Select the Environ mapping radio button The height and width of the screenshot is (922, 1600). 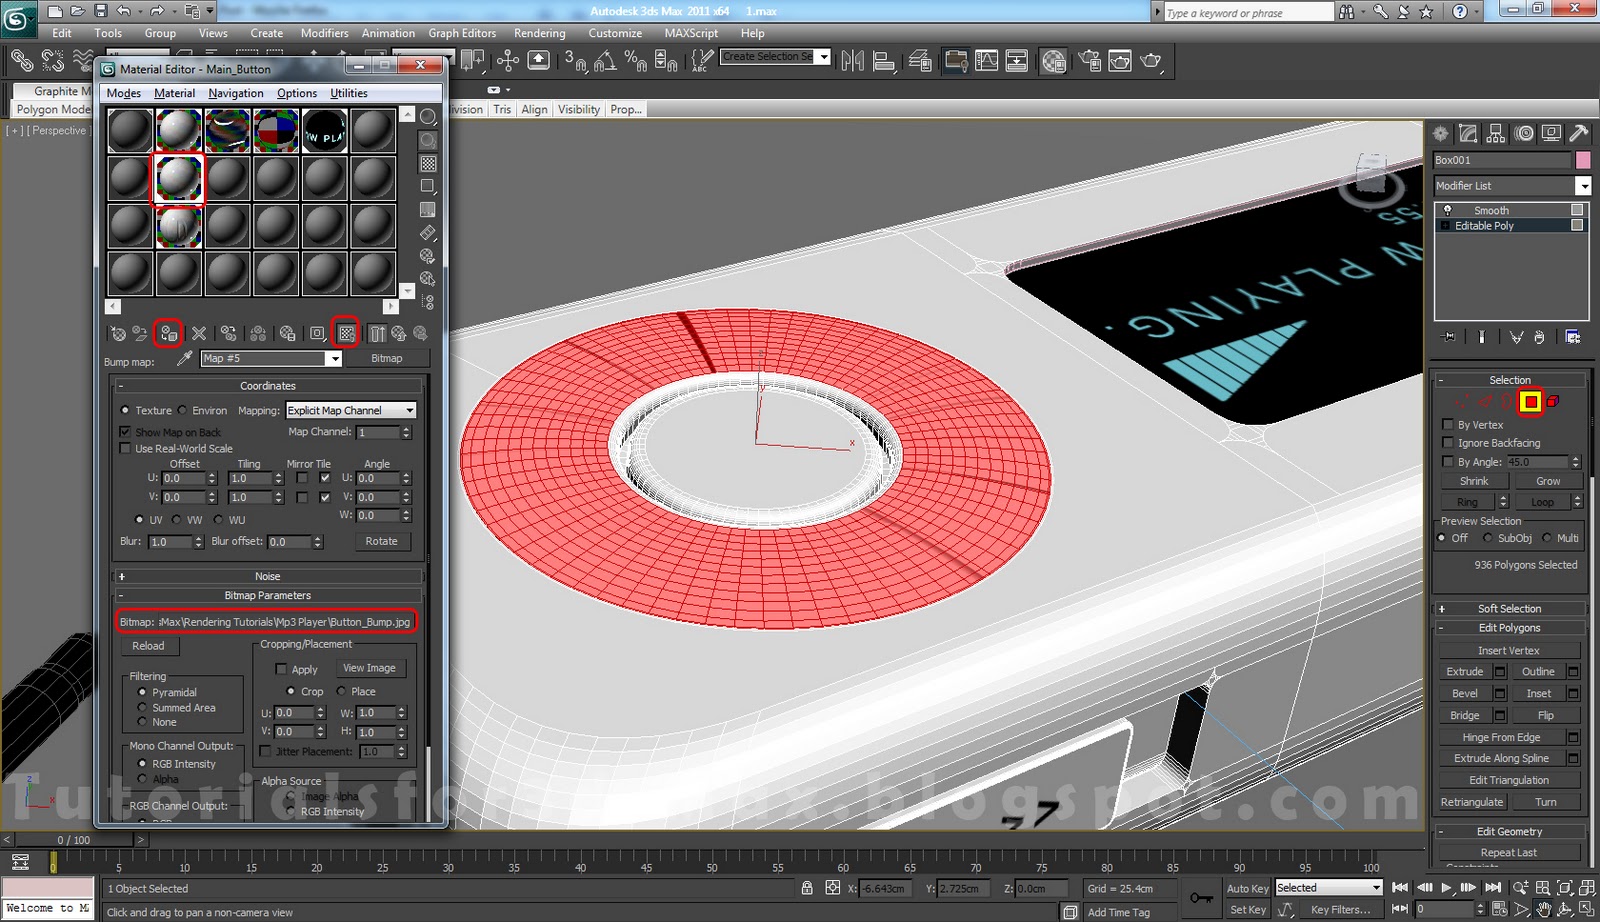tap(182, 410)
